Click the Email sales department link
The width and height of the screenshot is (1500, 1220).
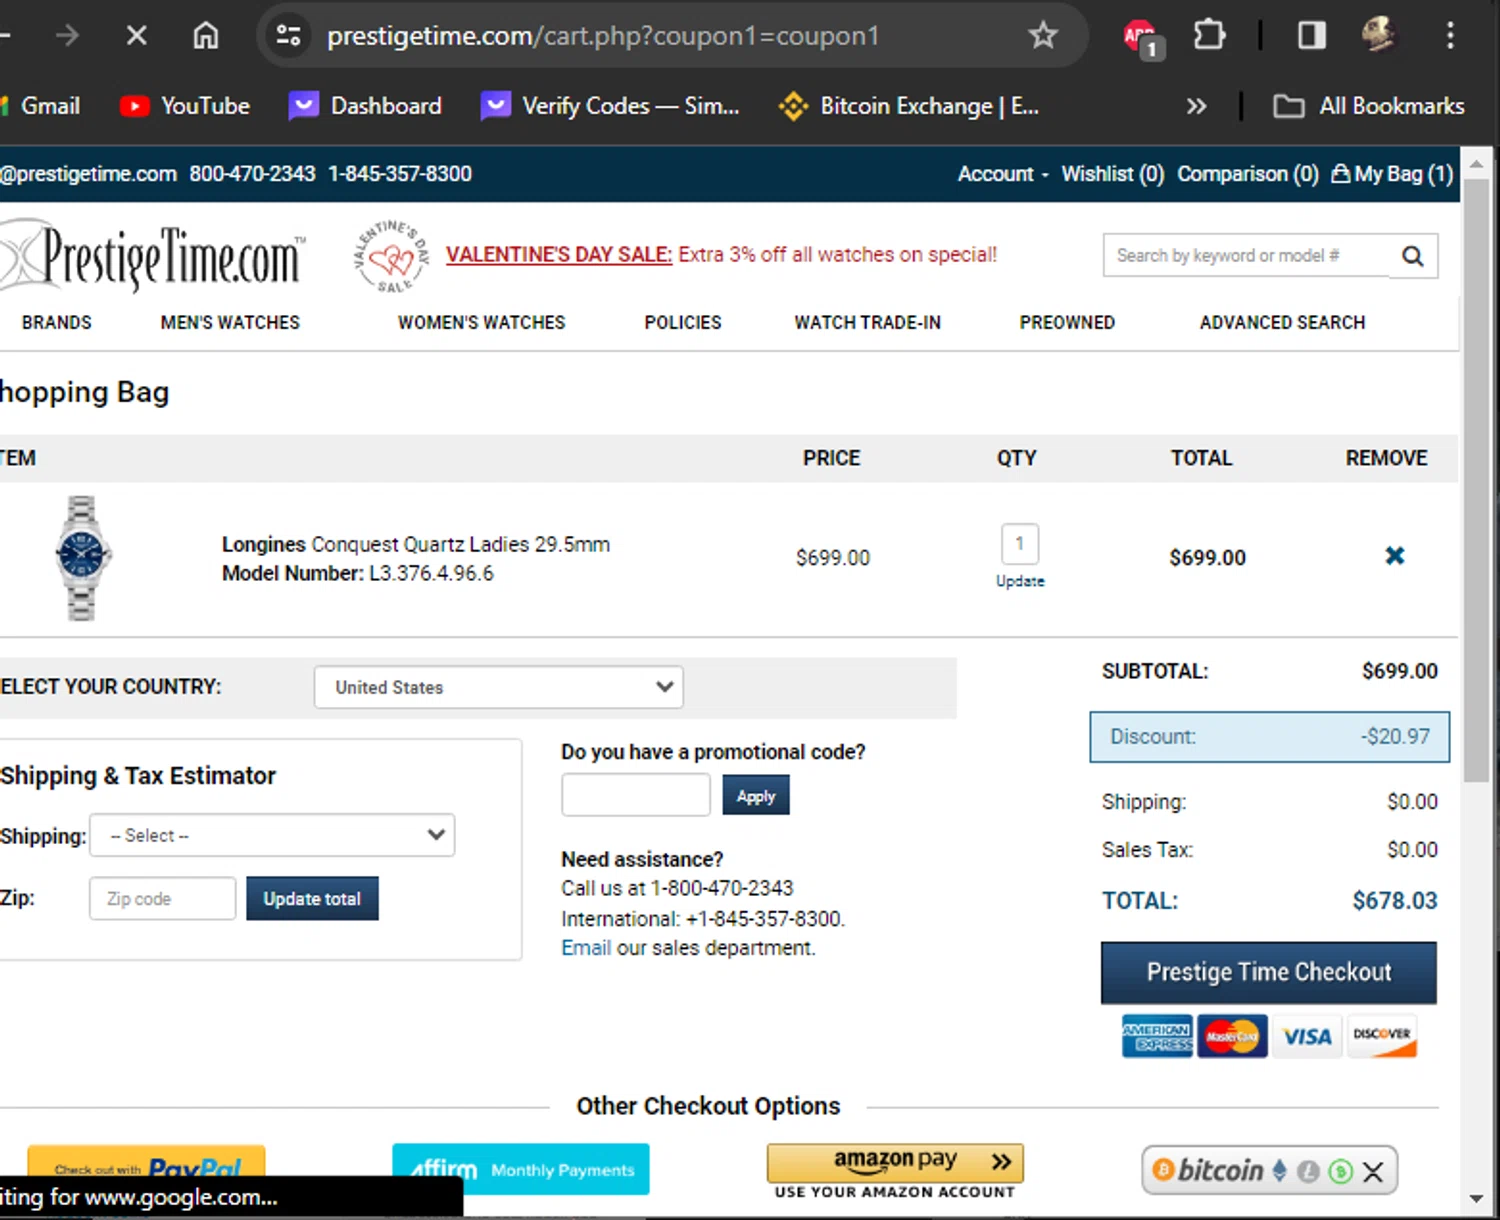586,948
